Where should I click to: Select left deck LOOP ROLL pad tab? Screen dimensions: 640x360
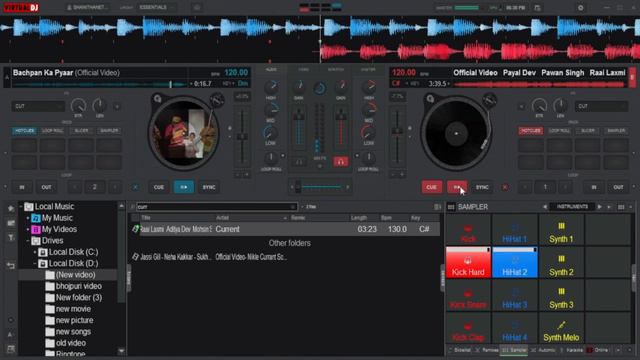pos(53,131)
